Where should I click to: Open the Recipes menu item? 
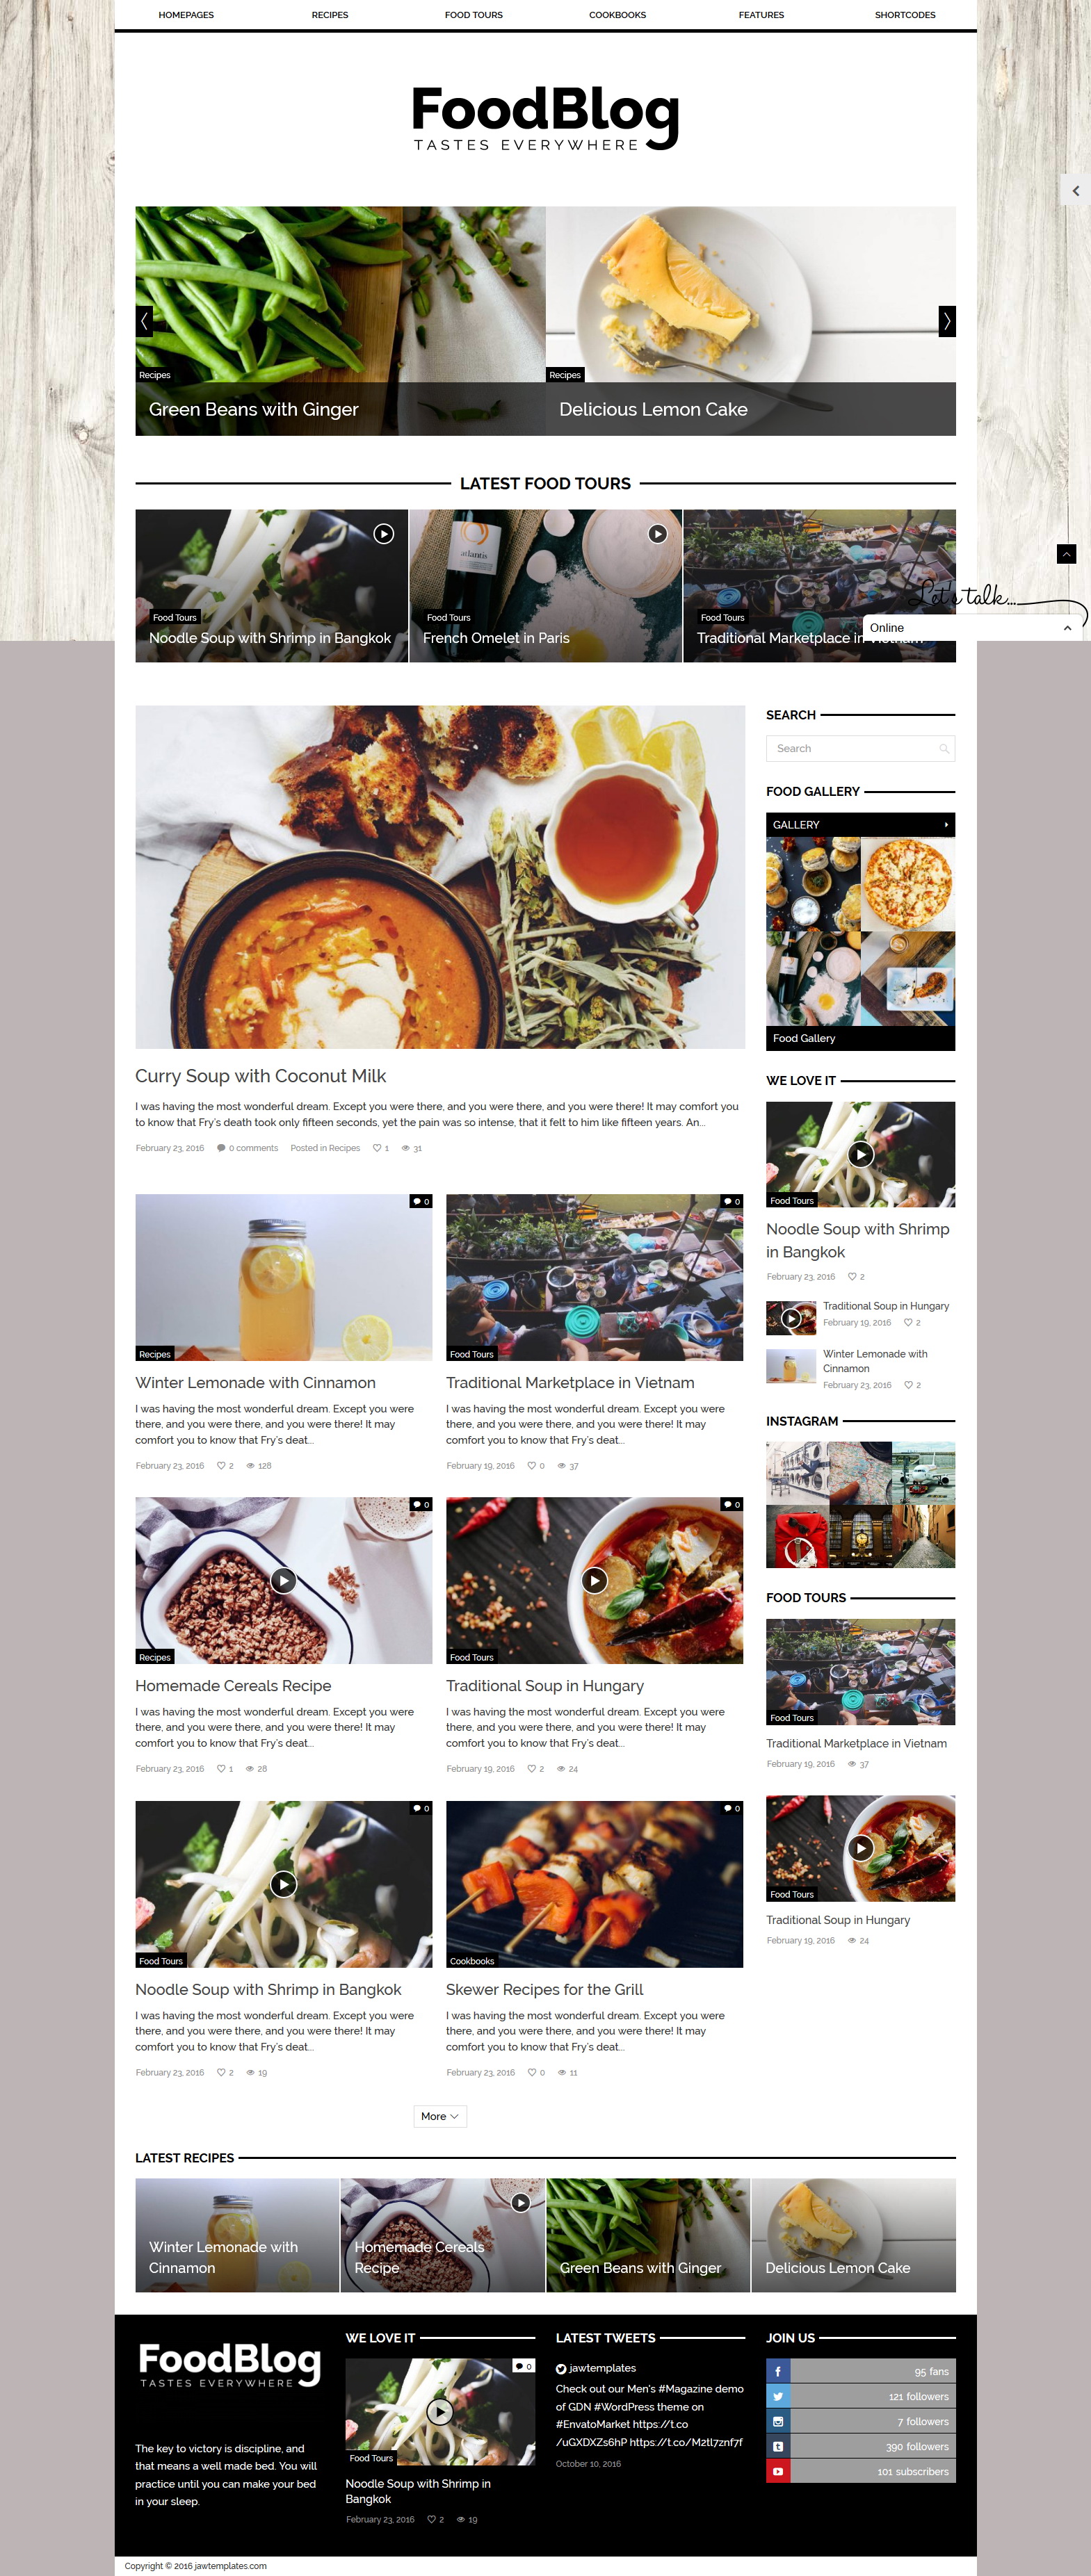click(x=330, y=15)
